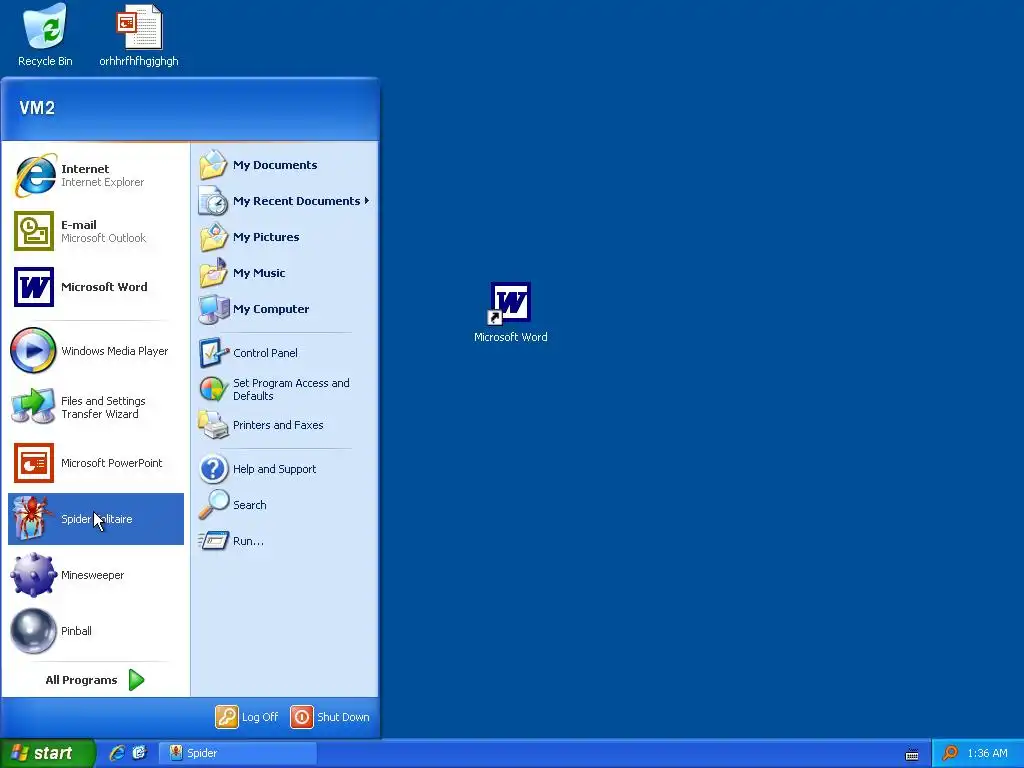The image size is (1024, 768).
Task: Click the start button
Action: pos(48,753)
